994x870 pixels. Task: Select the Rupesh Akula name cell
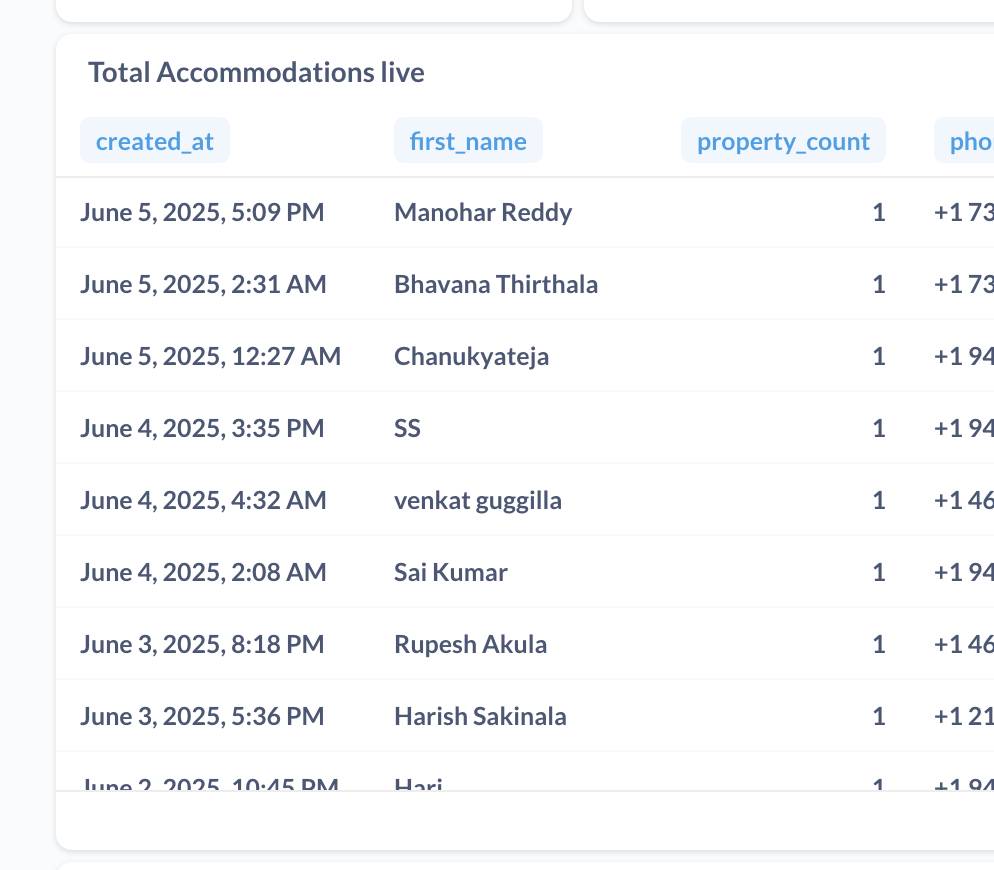[x=470, y=645]
